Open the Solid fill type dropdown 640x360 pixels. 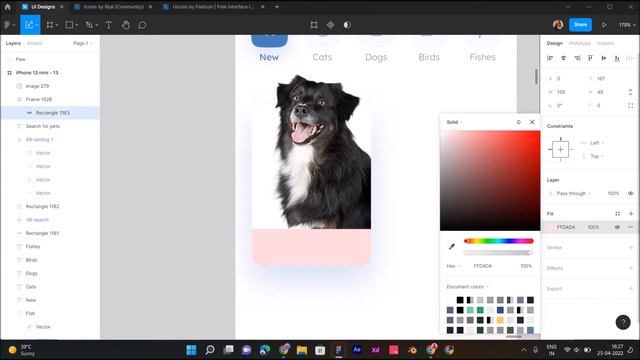coord(454,122)
